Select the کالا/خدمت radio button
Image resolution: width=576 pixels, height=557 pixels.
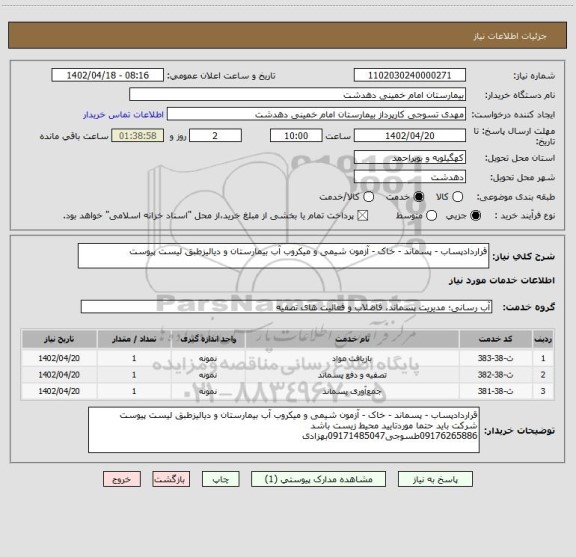point(368,197)
